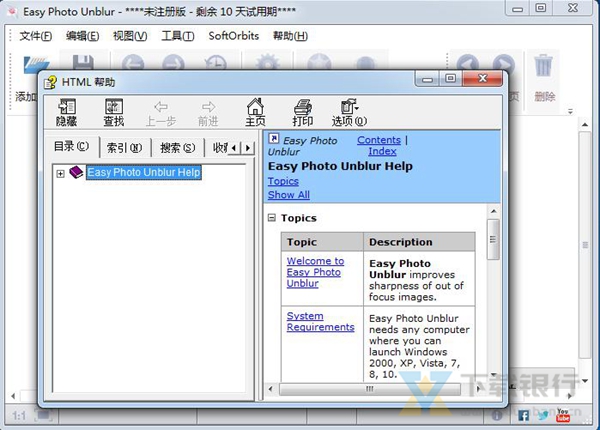Maximize the HTML 帮助 window
Screen dimensions: 600x430
point(451,78)
